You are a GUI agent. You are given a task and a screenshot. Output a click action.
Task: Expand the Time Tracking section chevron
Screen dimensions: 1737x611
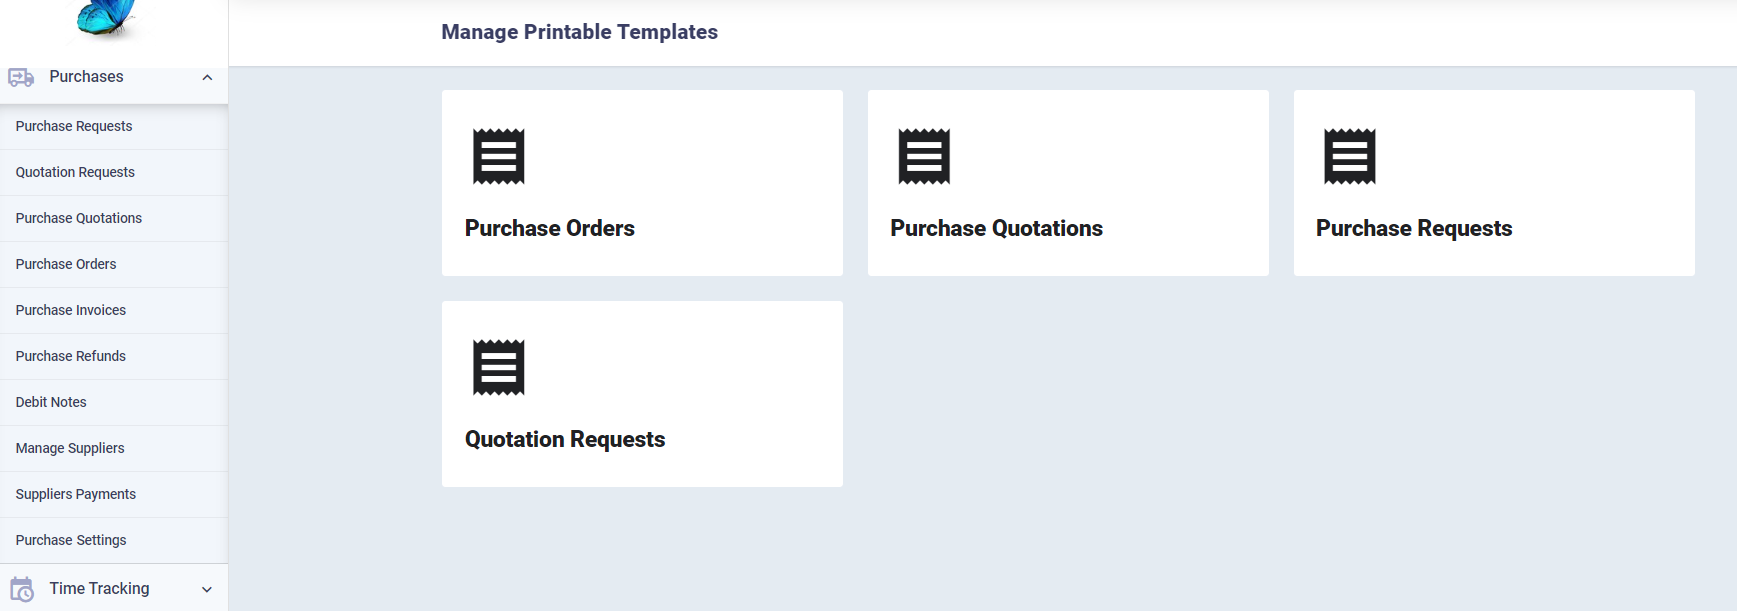pos(207,589)
